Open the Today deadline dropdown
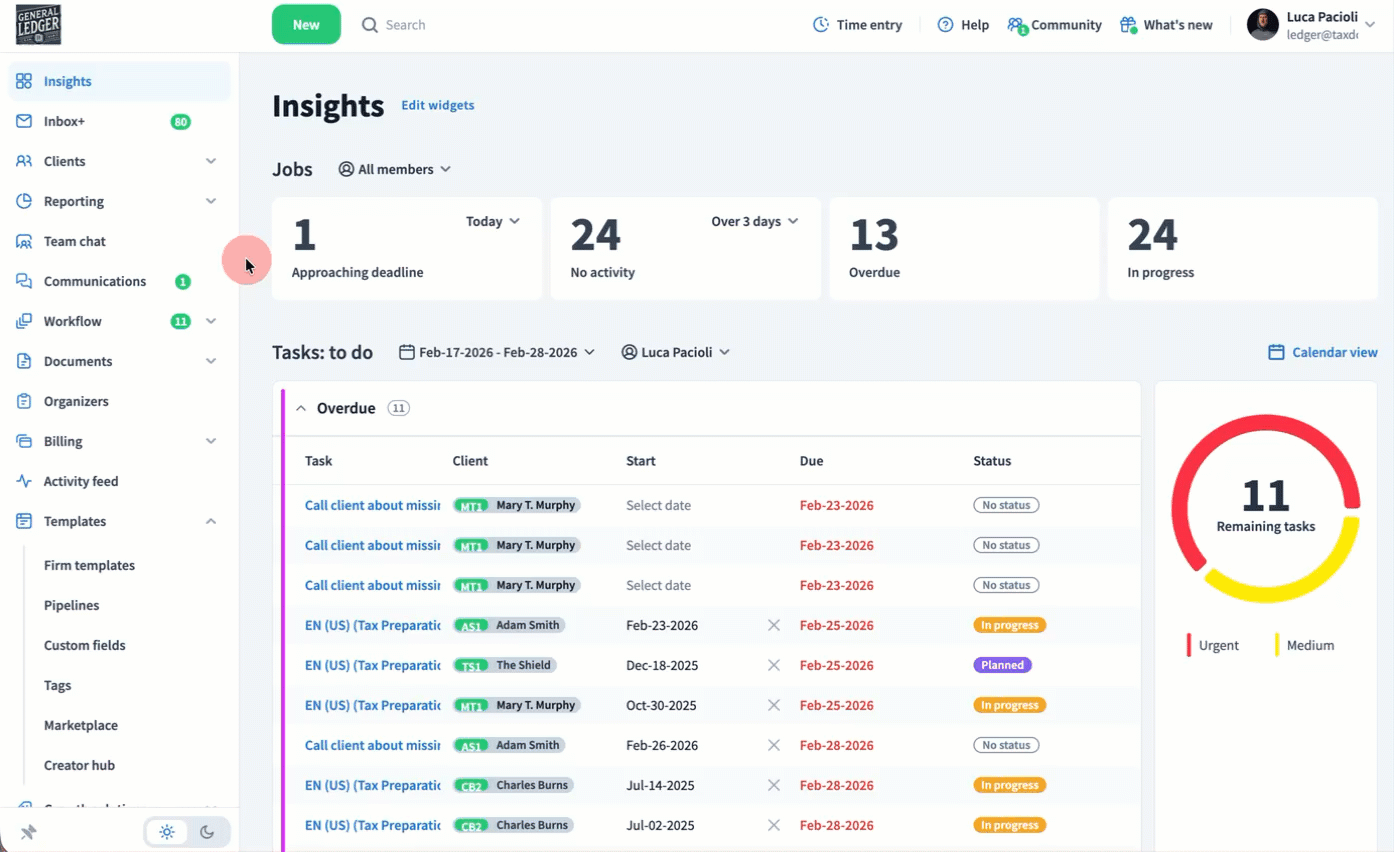Screen dimensions: 1394x852 click(493, 221)
